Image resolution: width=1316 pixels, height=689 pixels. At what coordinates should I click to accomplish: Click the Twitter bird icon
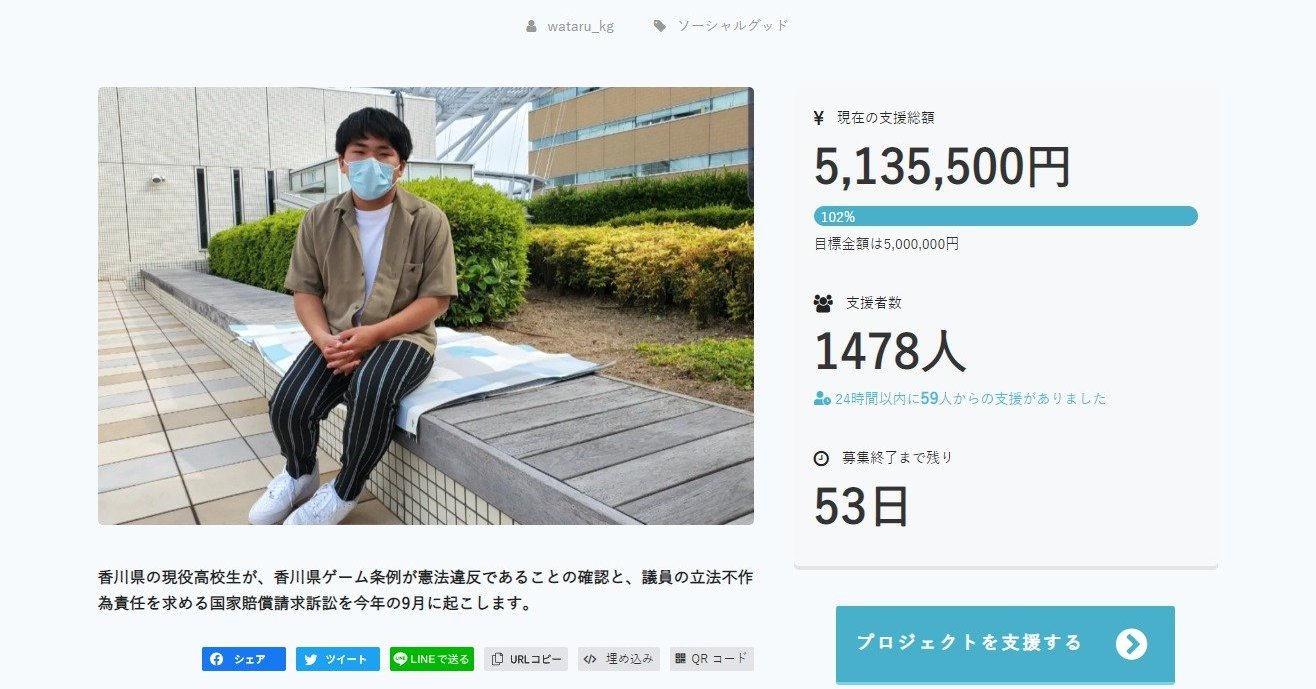click(311, 659)
